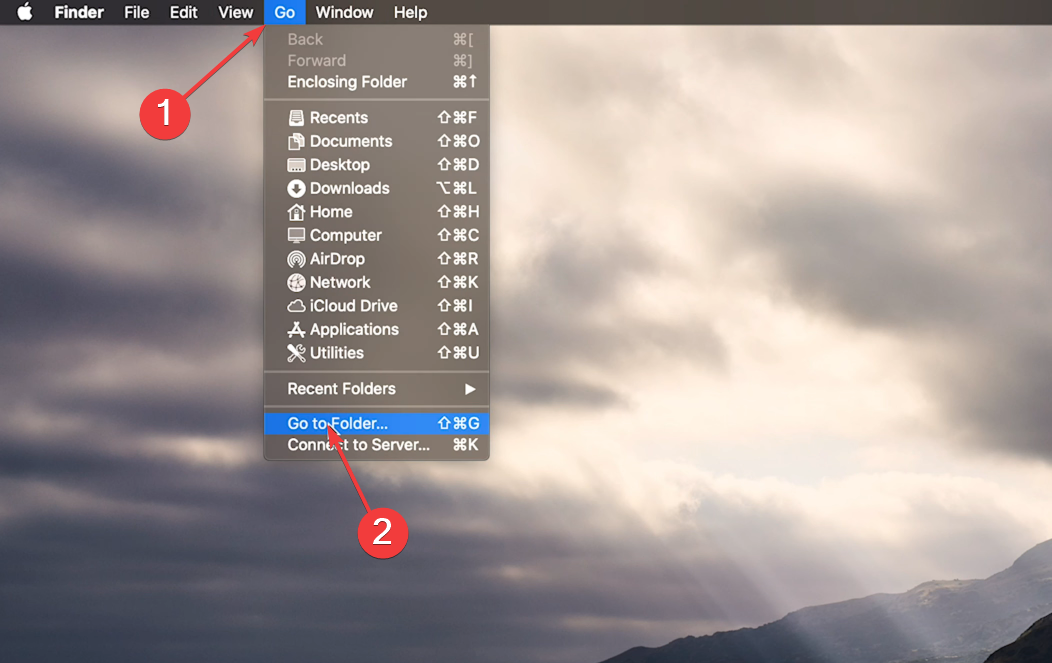Click the Recents clock icon

(x=296, y=117)
